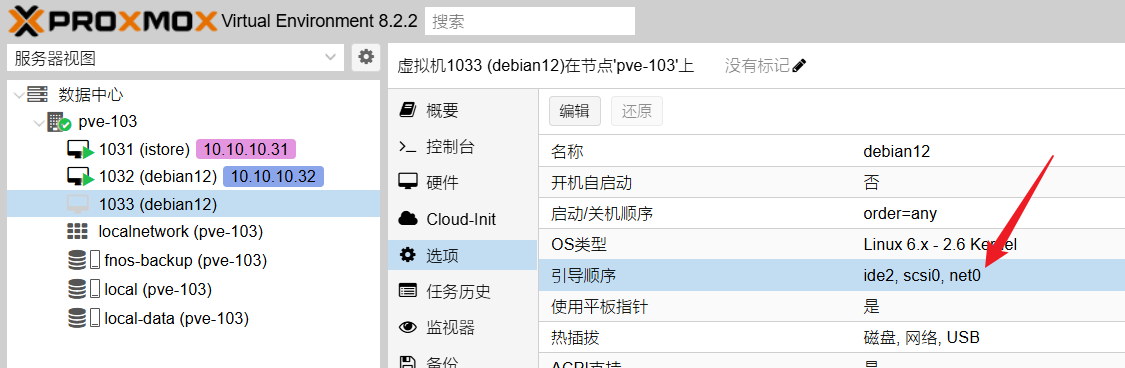Click the pencil icon to edit tags

coord(799,66)
